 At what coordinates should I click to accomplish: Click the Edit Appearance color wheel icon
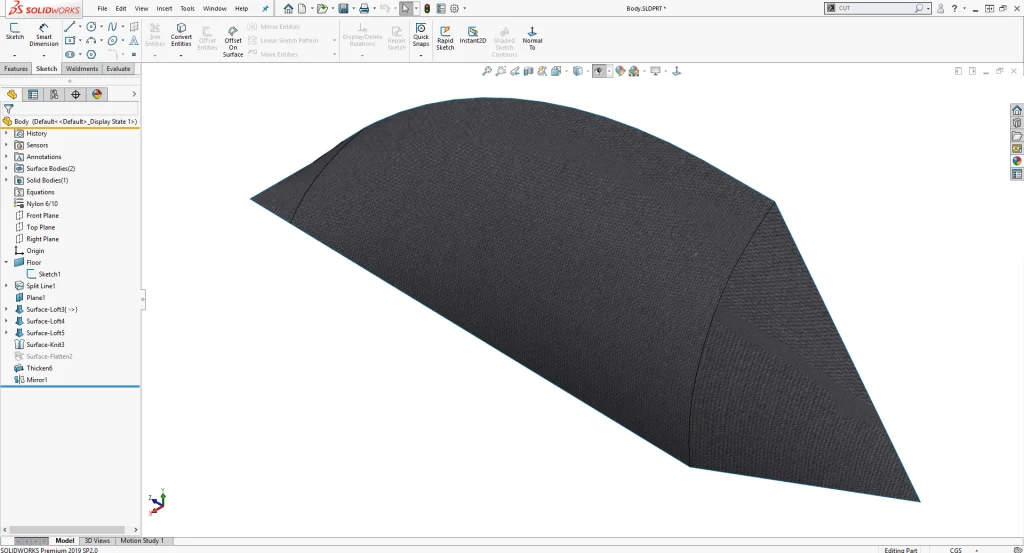[620, 71]
